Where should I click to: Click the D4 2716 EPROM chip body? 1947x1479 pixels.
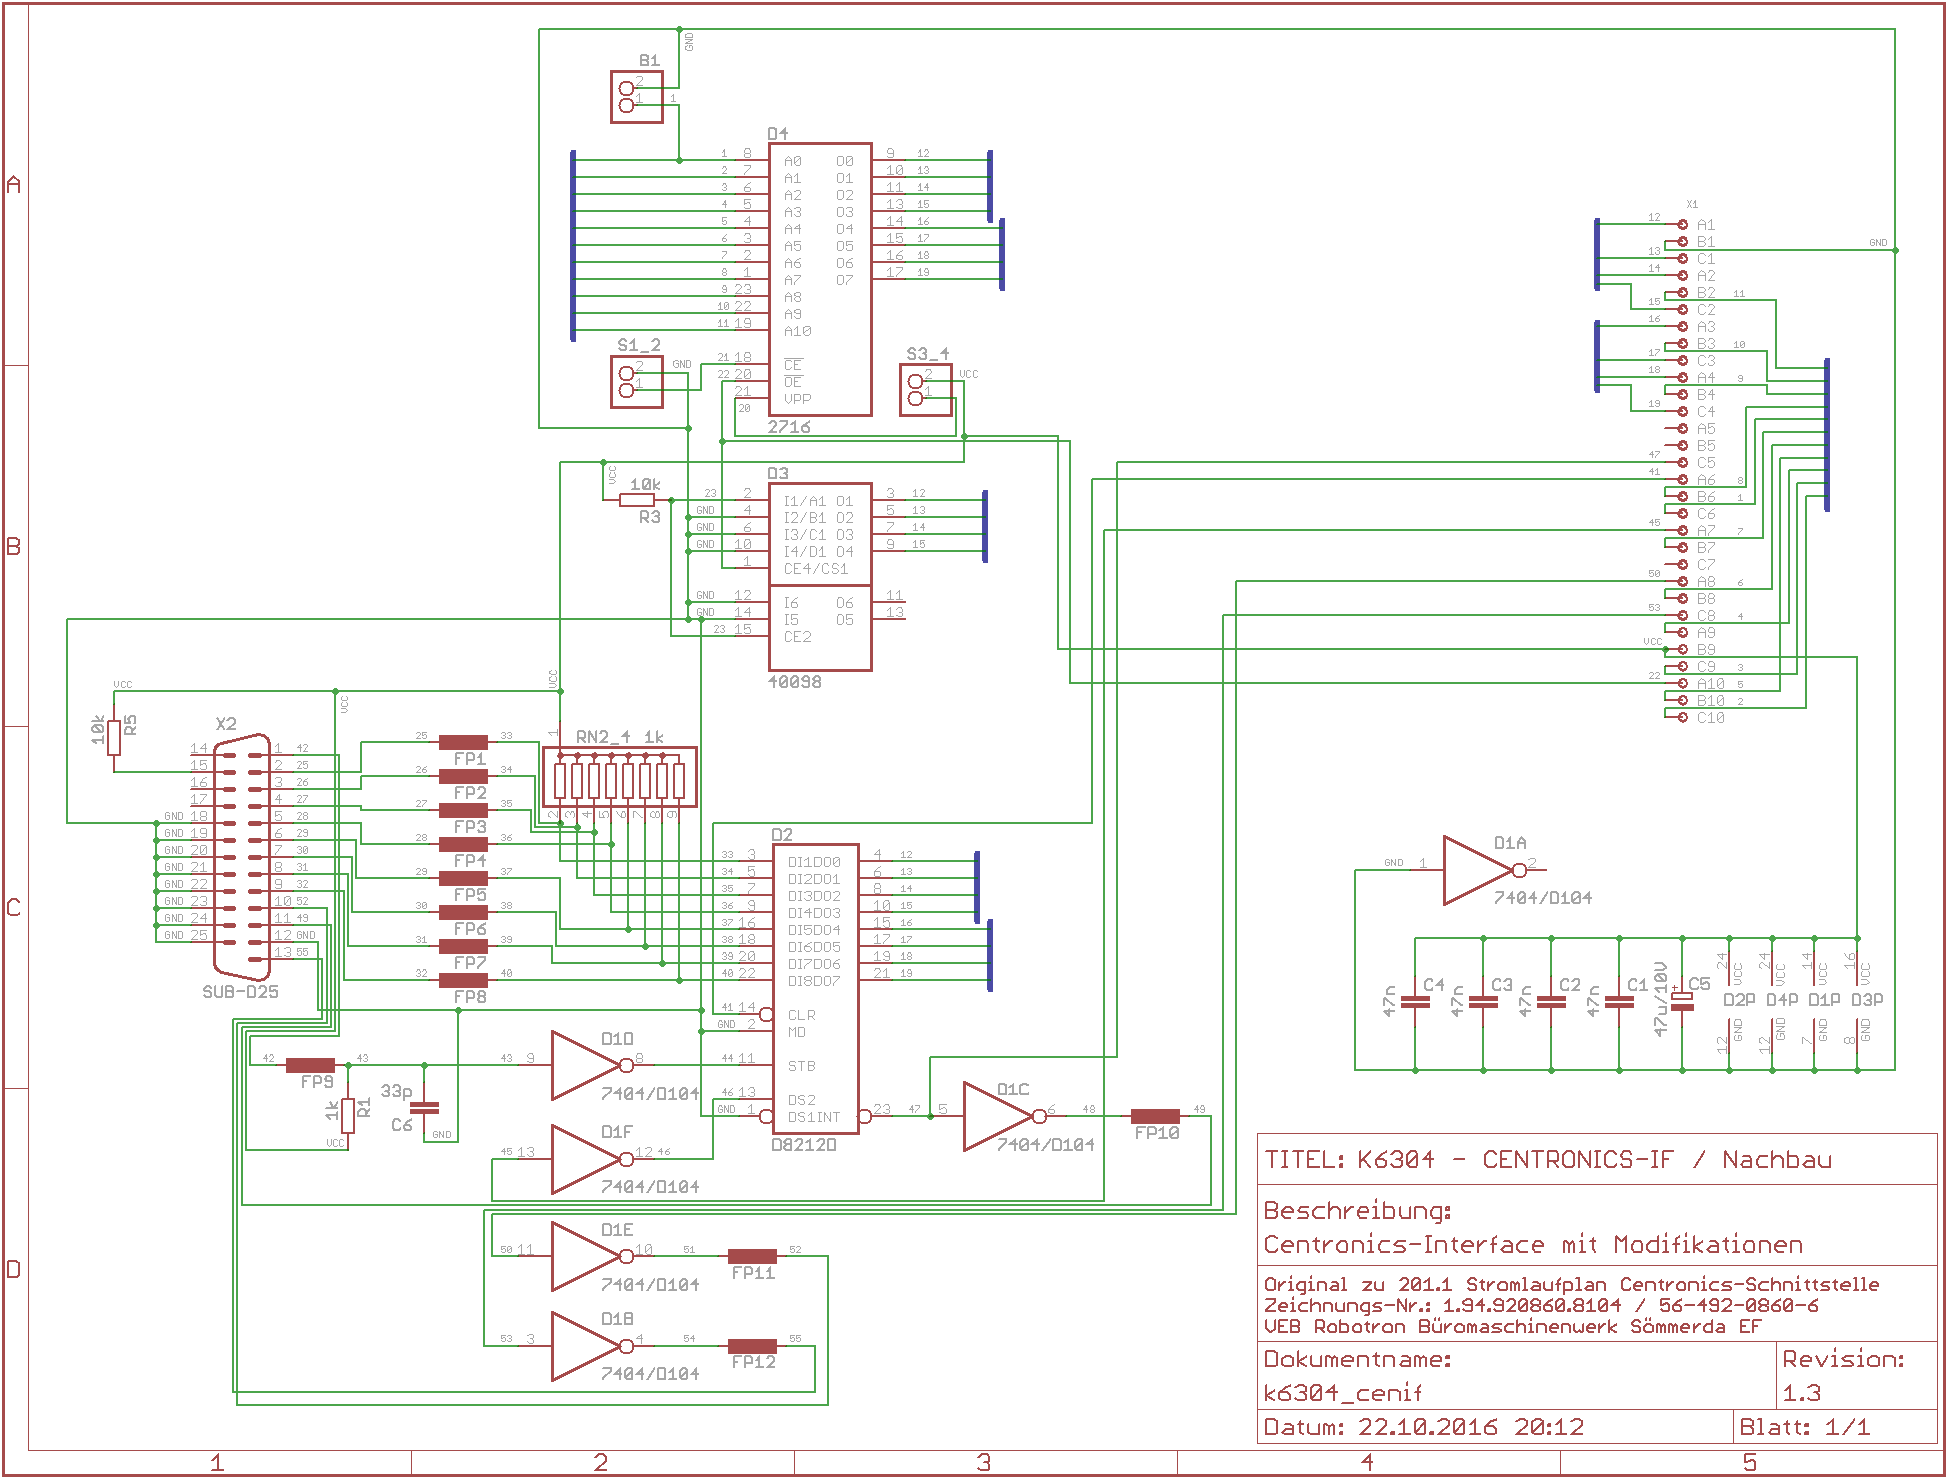(x=819, y=279)
